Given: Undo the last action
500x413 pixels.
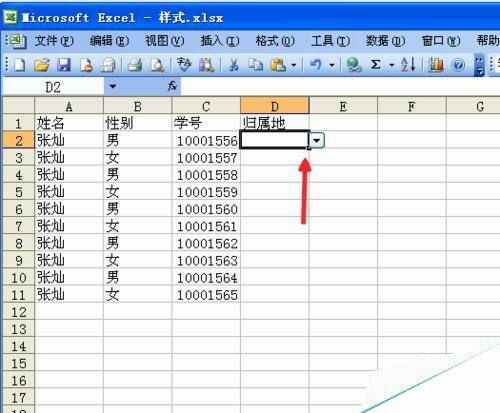Looking at the screenshot, I should coord(316,64).
